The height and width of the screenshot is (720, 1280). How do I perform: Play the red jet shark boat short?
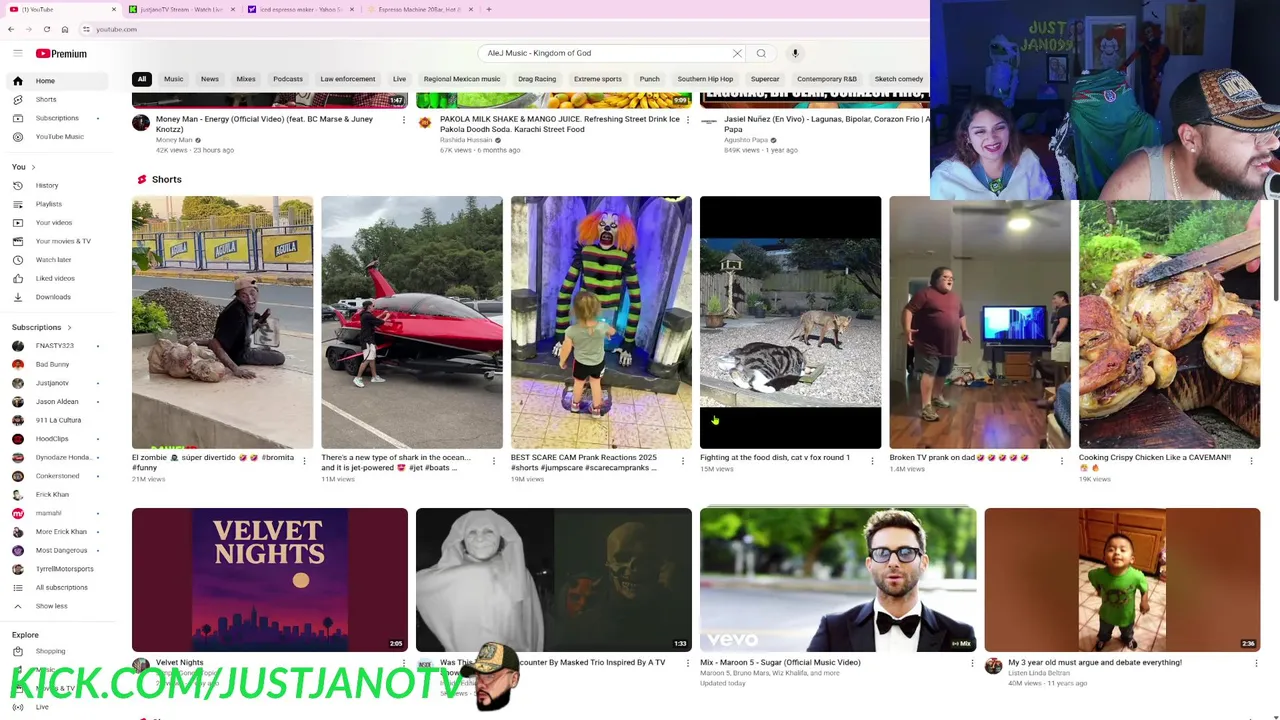(412, 322)
